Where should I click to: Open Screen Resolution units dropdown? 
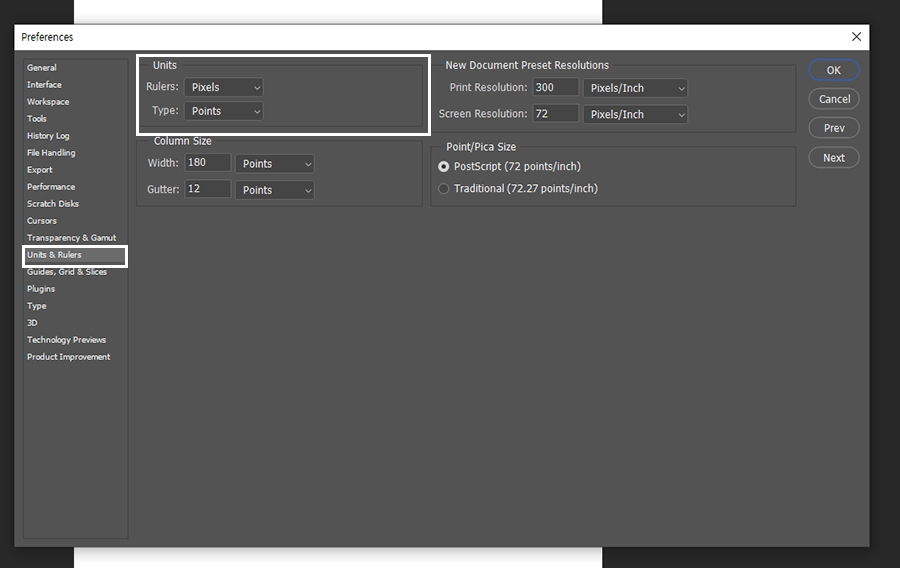pos(635,114)
